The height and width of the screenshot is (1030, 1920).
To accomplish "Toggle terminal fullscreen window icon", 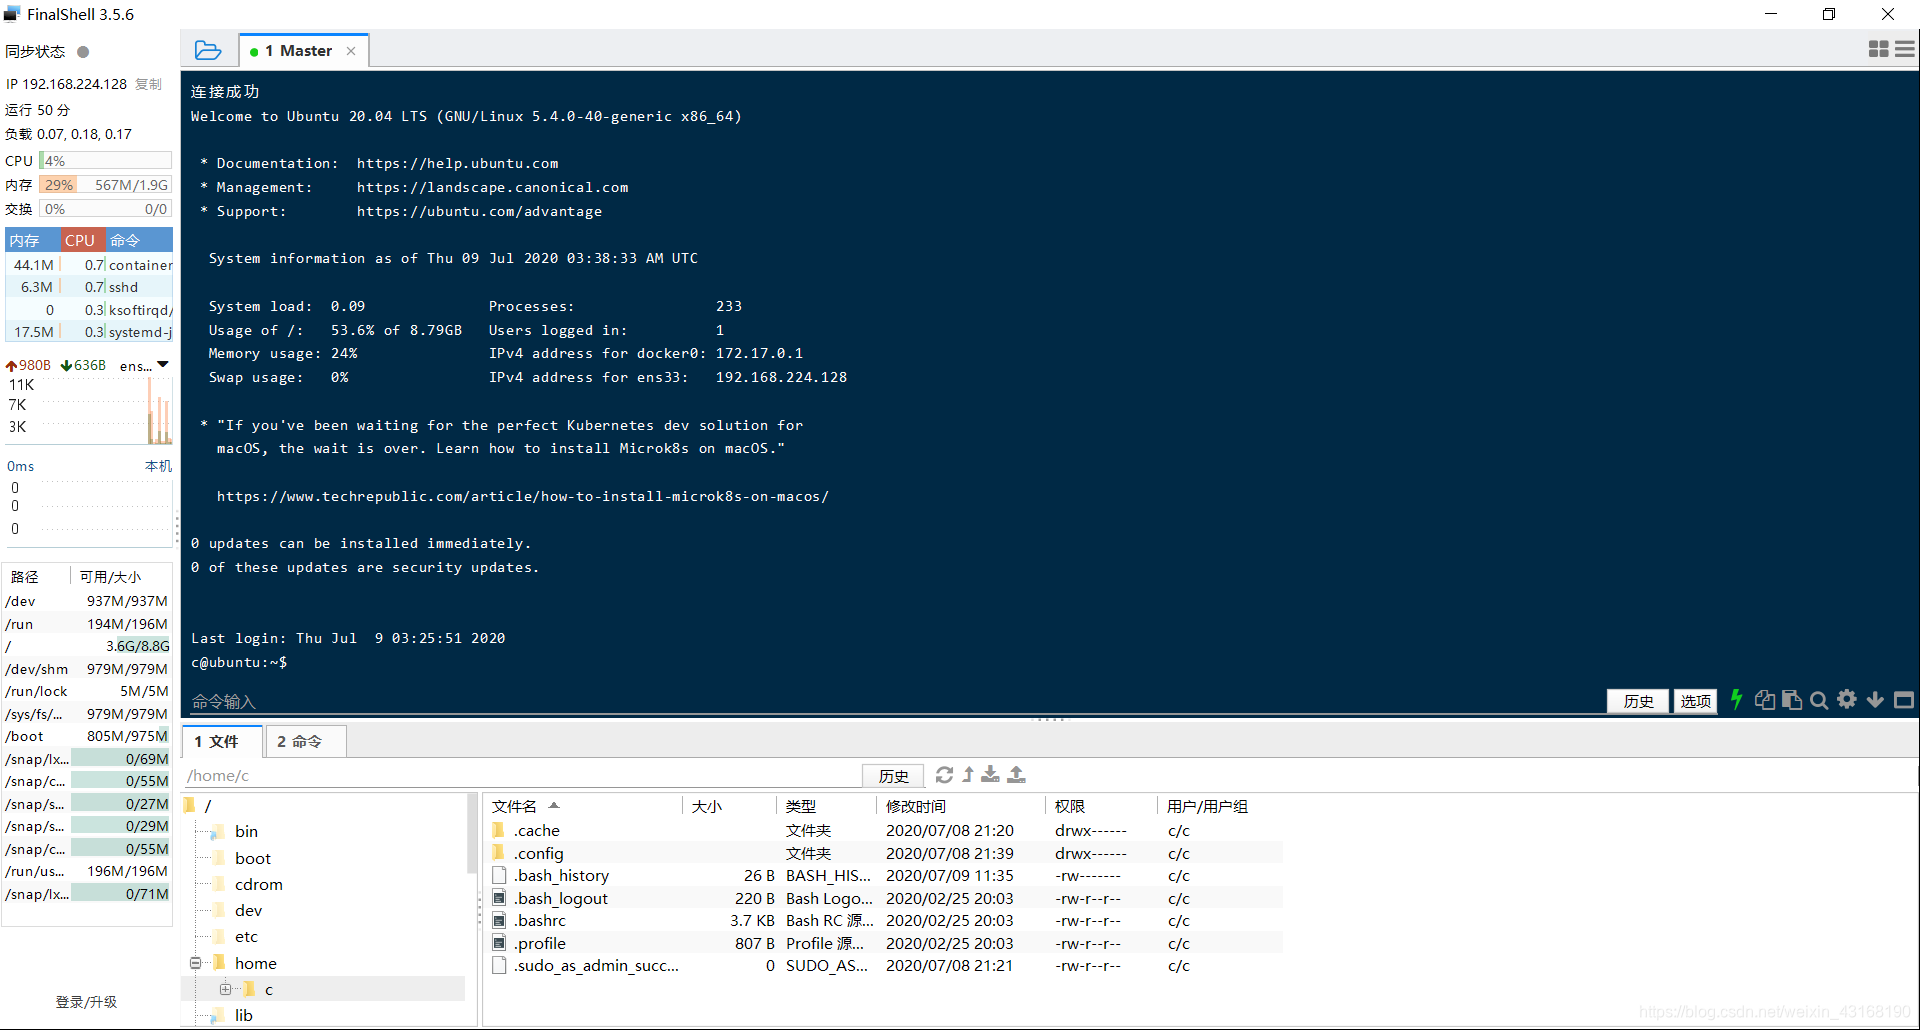I will point(1904,700).
